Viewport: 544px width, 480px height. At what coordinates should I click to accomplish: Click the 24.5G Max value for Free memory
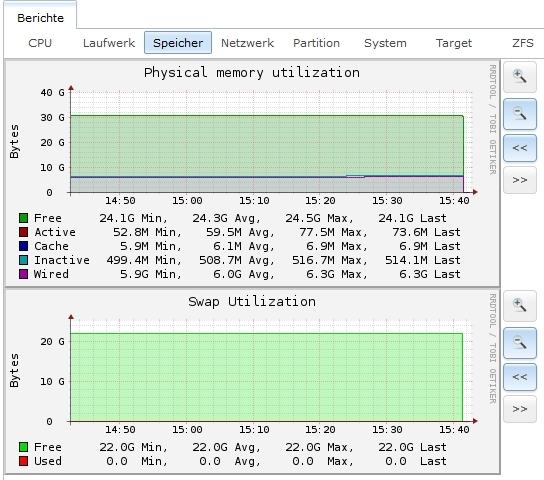point(319,218)
